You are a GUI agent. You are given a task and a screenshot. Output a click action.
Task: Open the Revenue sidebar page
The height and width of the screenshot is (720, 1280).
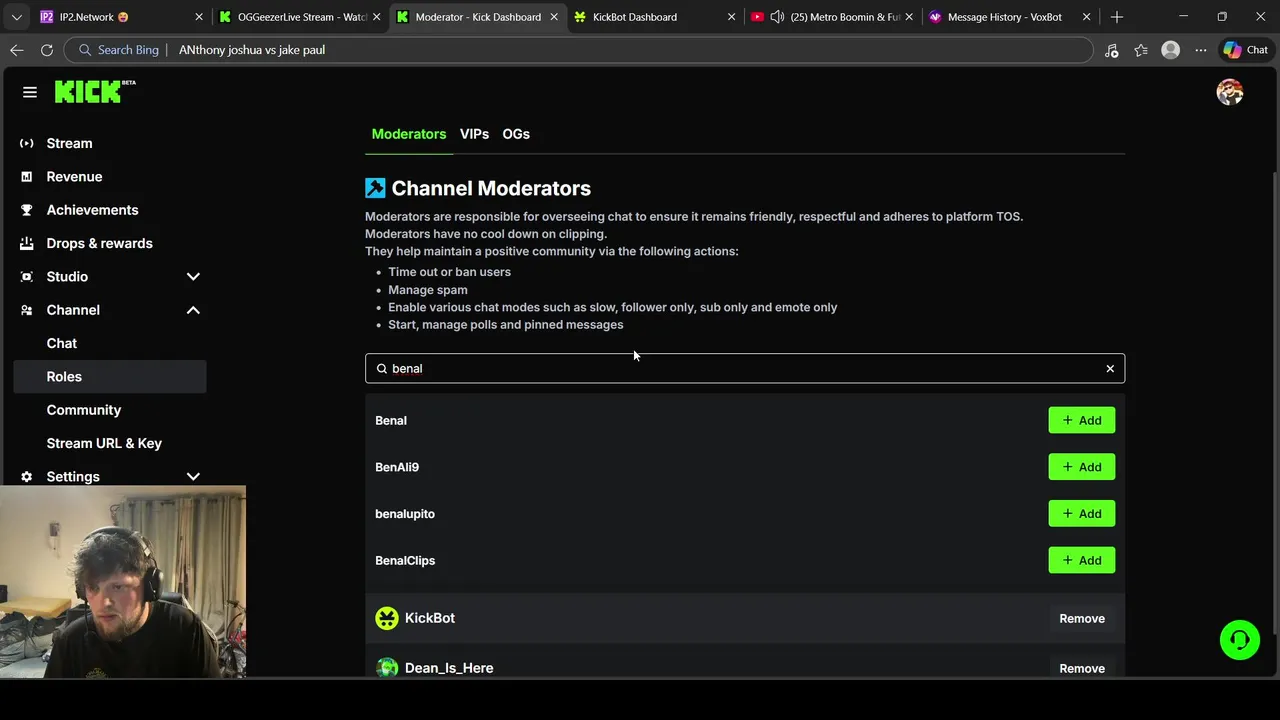coord(74,177)
